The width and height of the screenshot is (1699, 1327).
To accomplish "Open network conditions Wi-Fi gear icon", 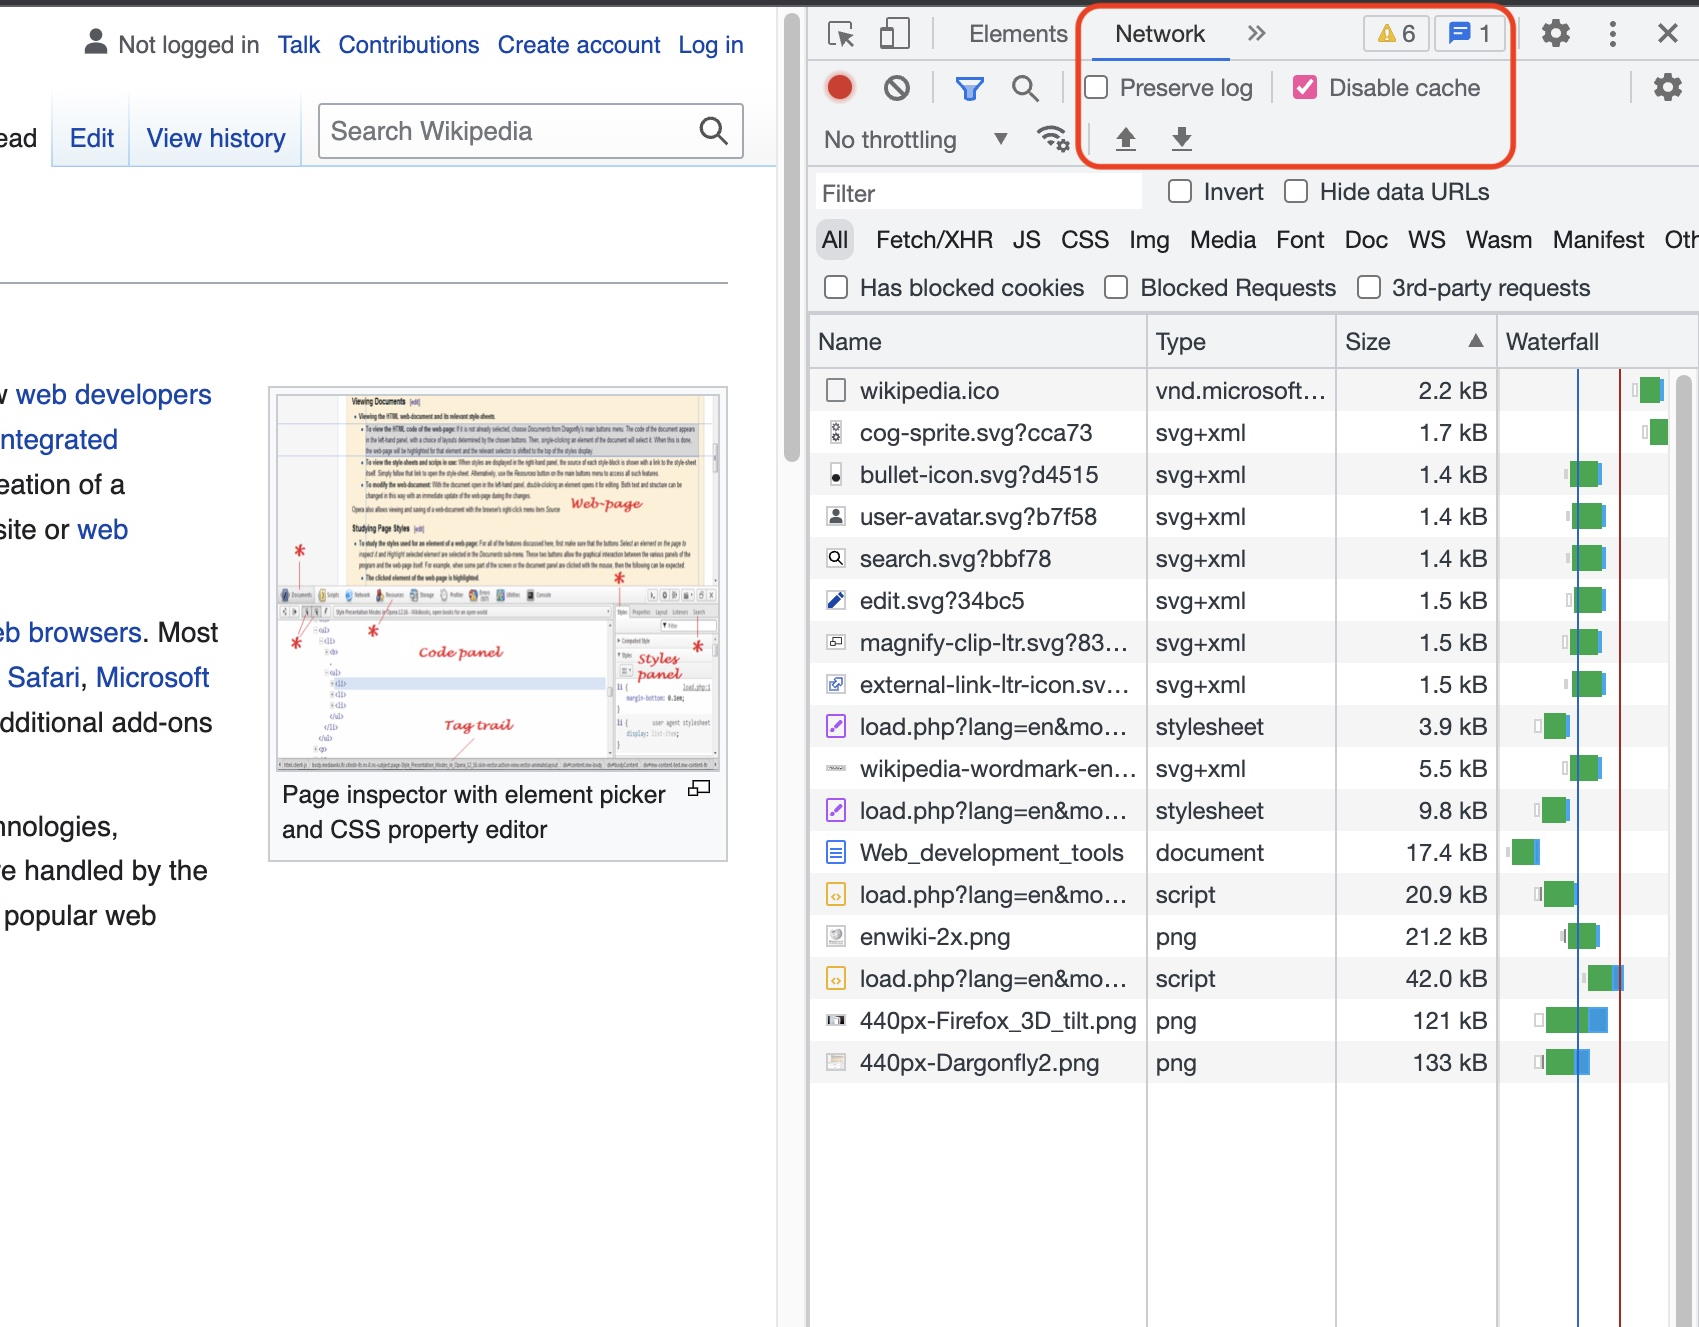I will coord(1053,139).
